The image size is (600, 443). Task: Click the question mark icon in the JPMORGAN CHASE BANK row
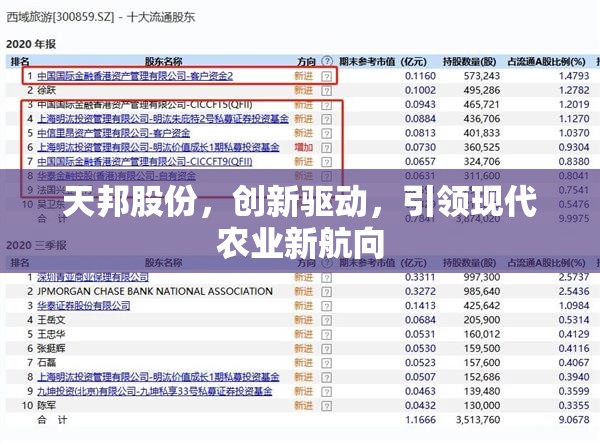click(x=326, y=292)
